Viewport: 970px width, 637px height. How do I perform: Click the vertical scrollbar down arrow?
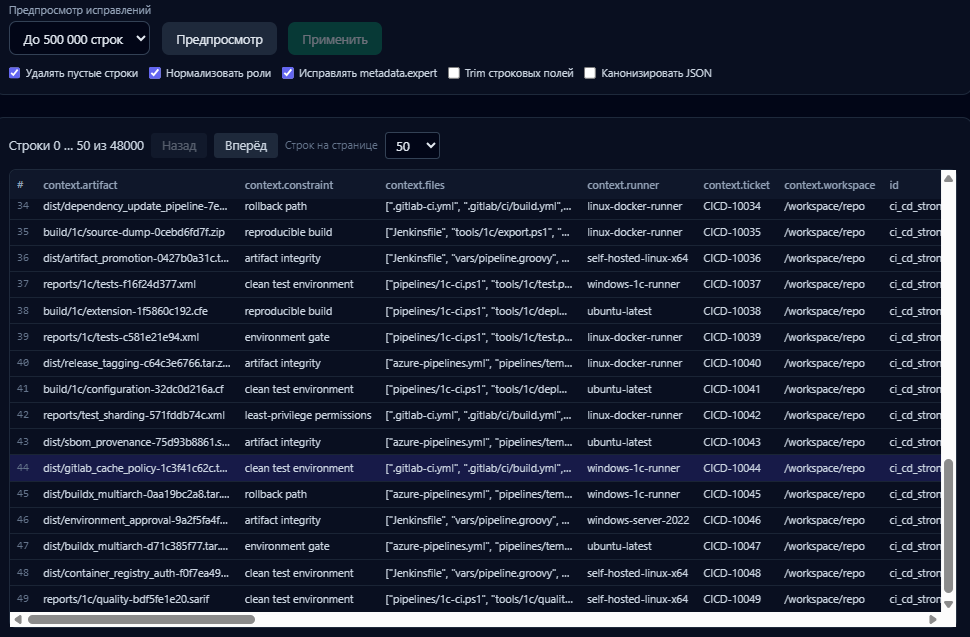(x=948, y=604)
